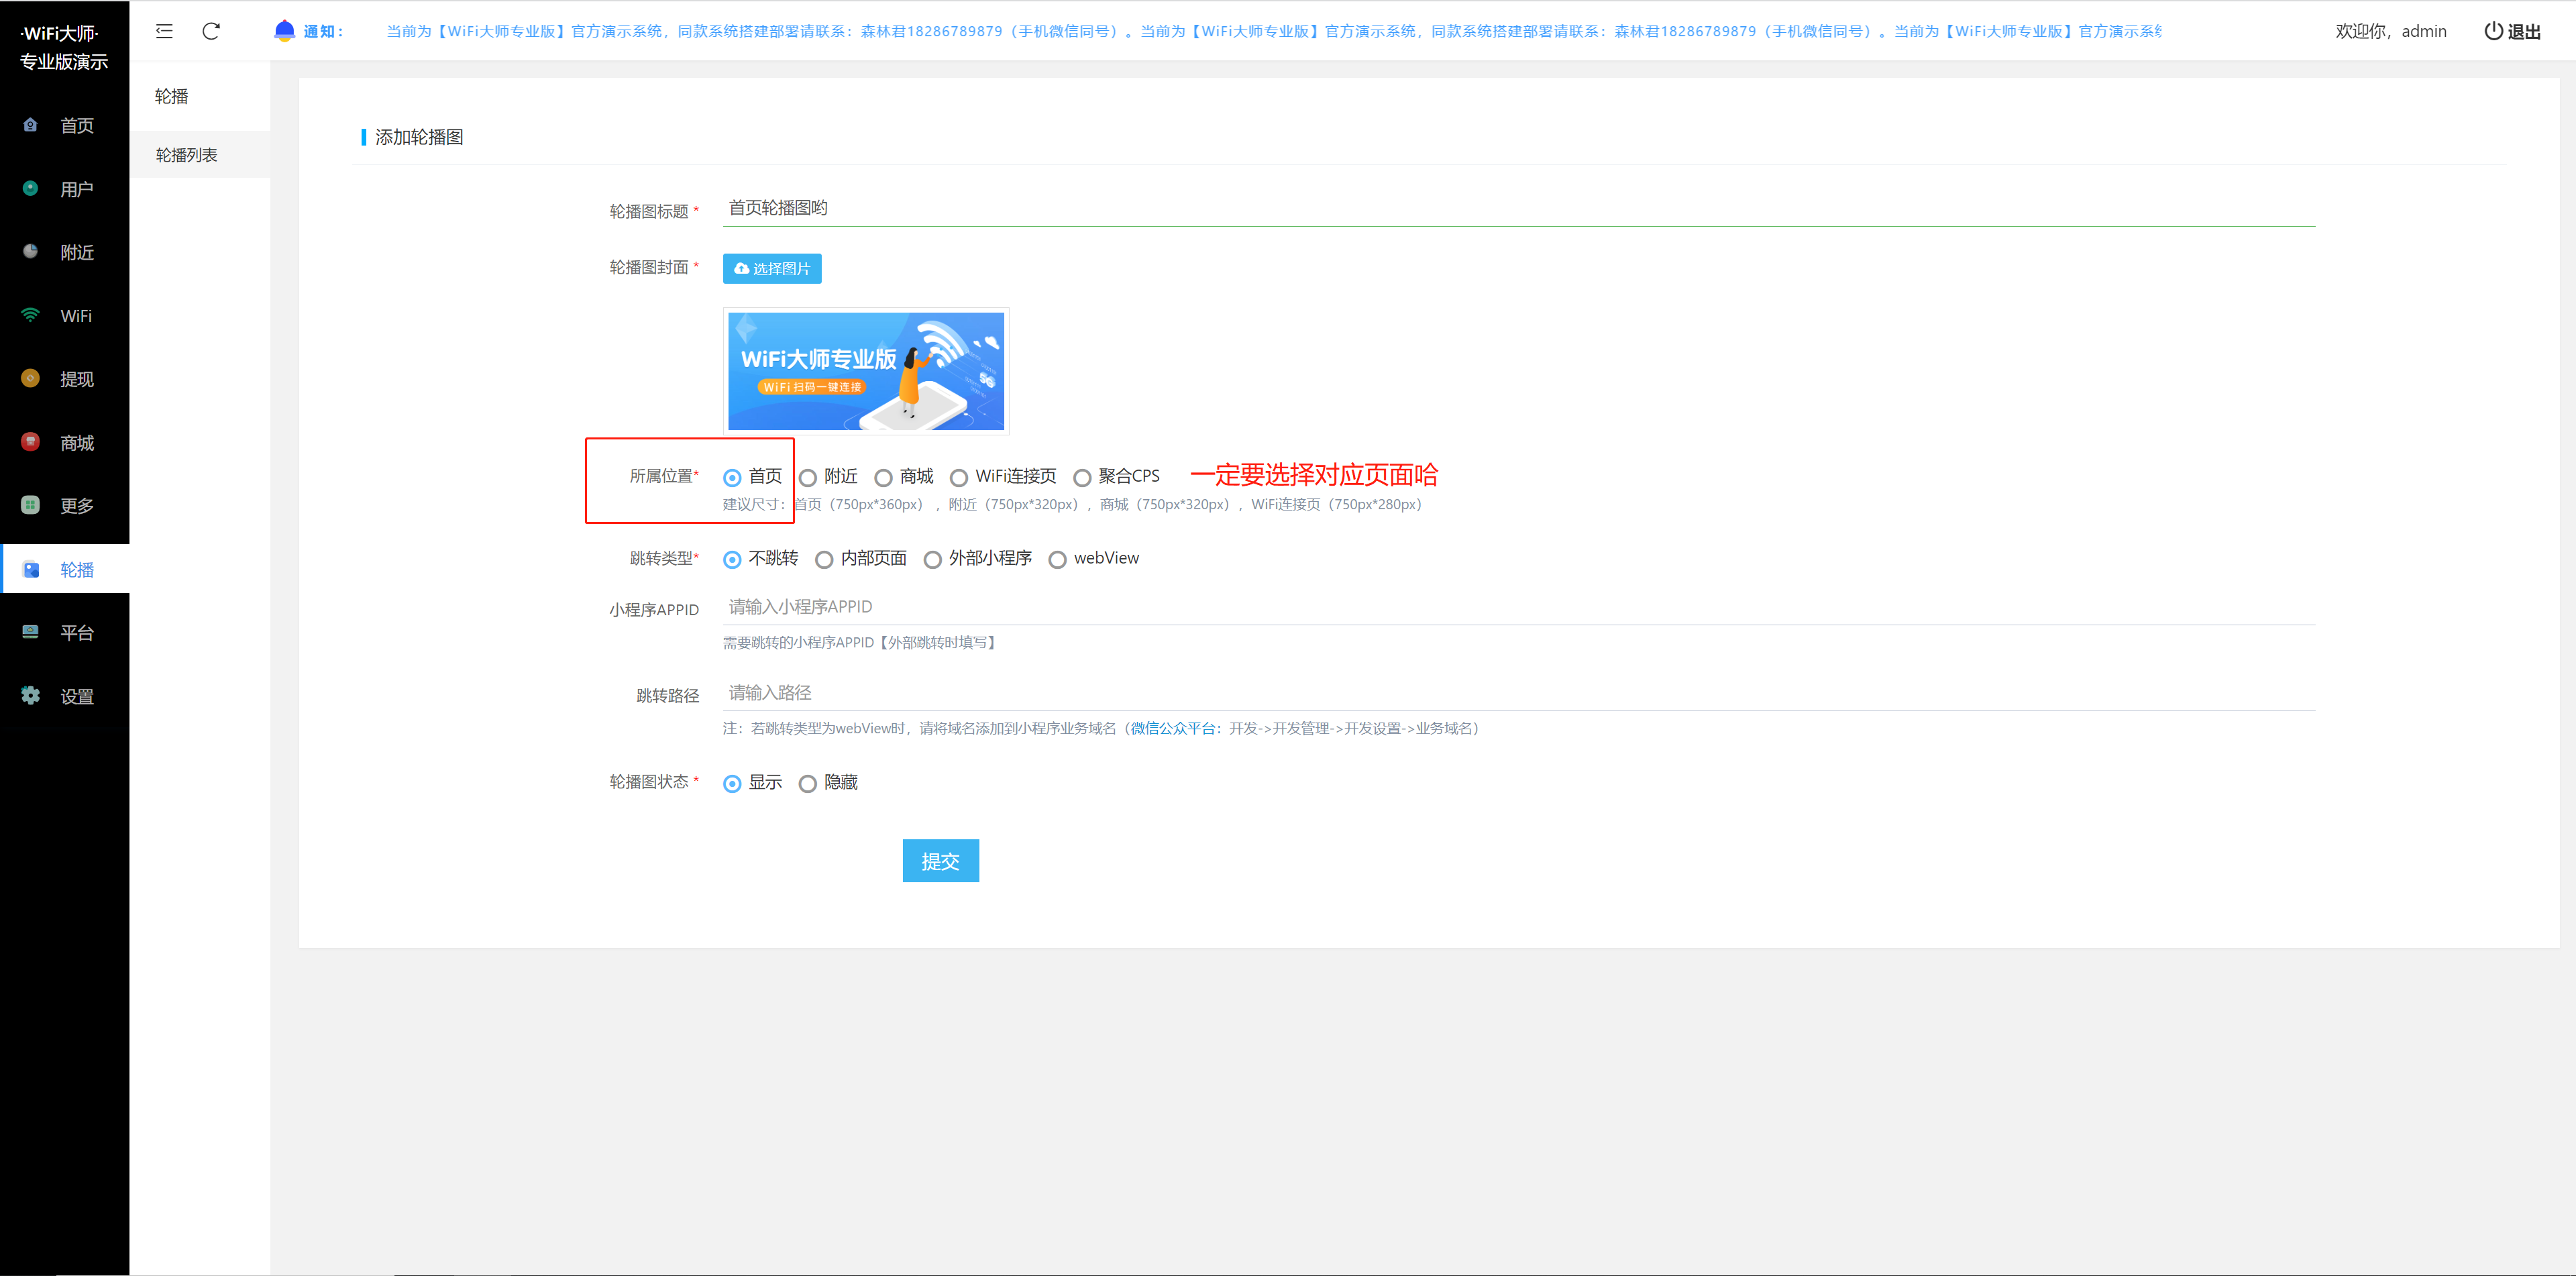Open the 轮播列表 submenu item
This screenshot has height=1276, width=2576.
200,155
